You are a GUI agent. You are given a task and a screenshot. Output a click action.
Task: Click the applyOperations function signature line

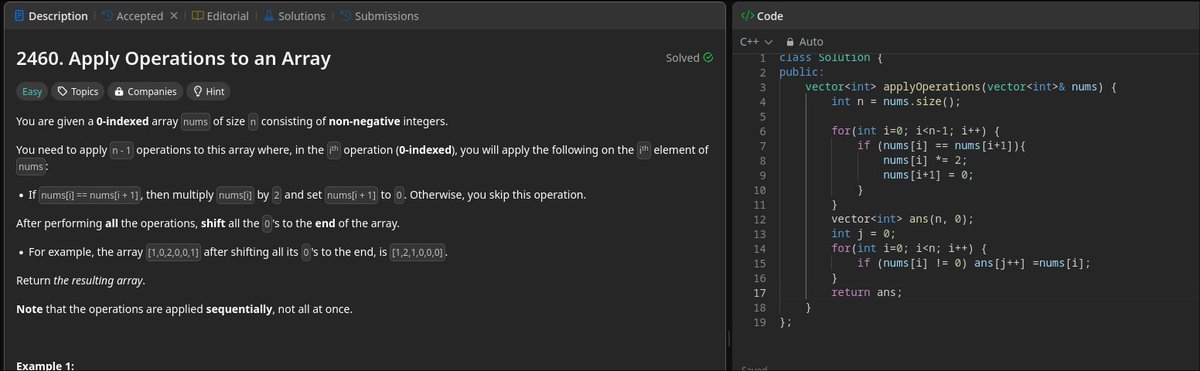960,86
